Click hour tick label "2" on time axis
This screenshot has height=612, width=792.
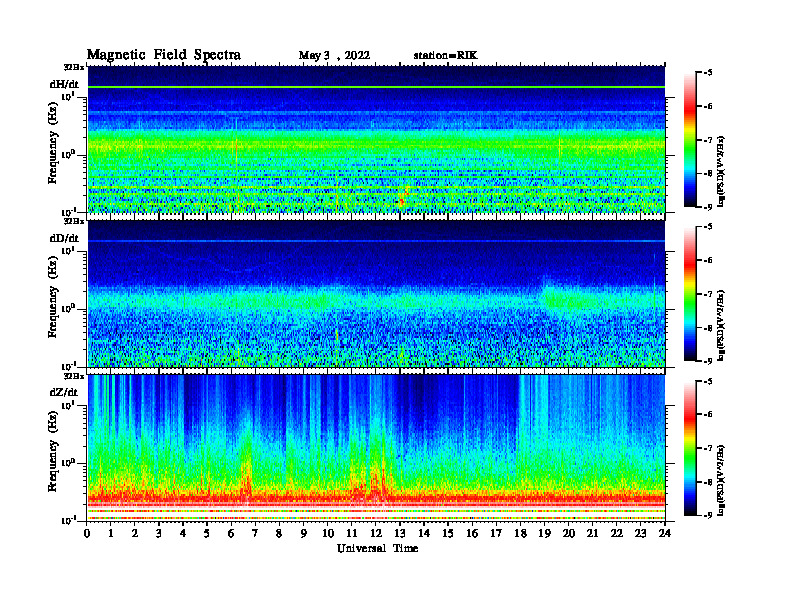pyautogui.click(x=135, y=534)
